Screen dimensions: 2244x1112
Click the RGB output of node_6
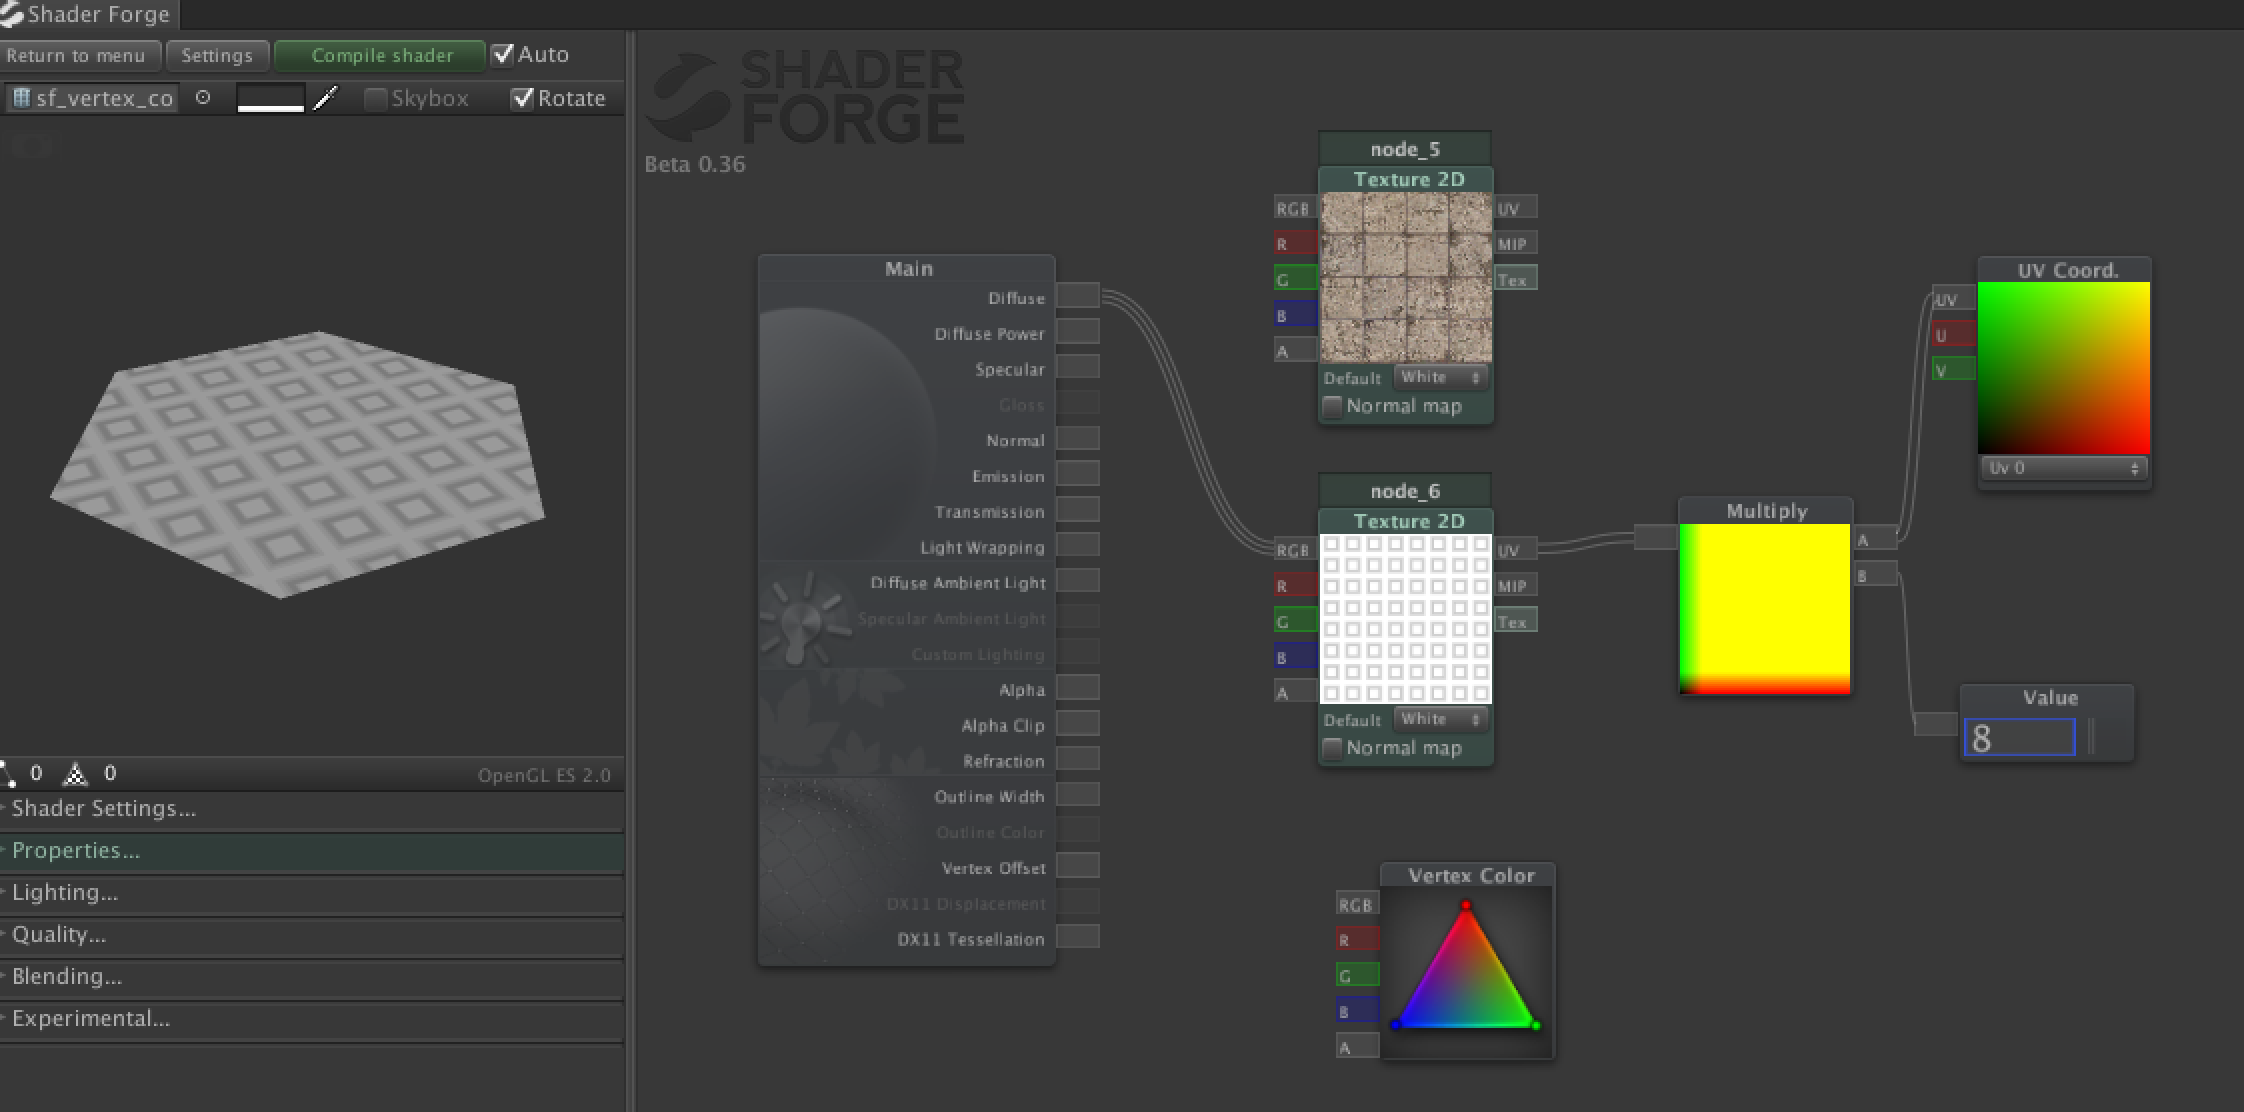[1295, 550]
